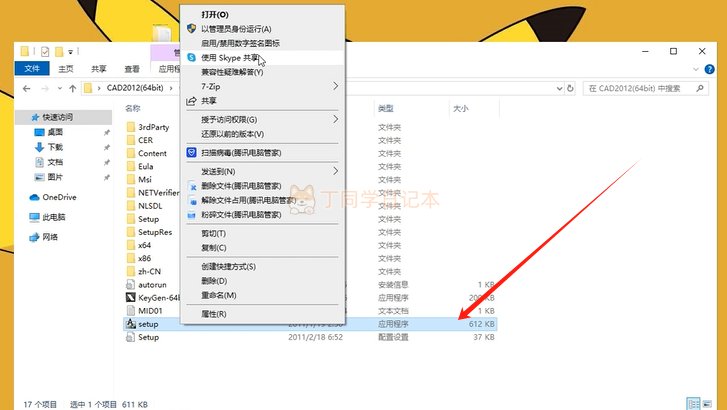
Task: Choose 创建快捷方式(S)
Action: [x=262, y=267]
